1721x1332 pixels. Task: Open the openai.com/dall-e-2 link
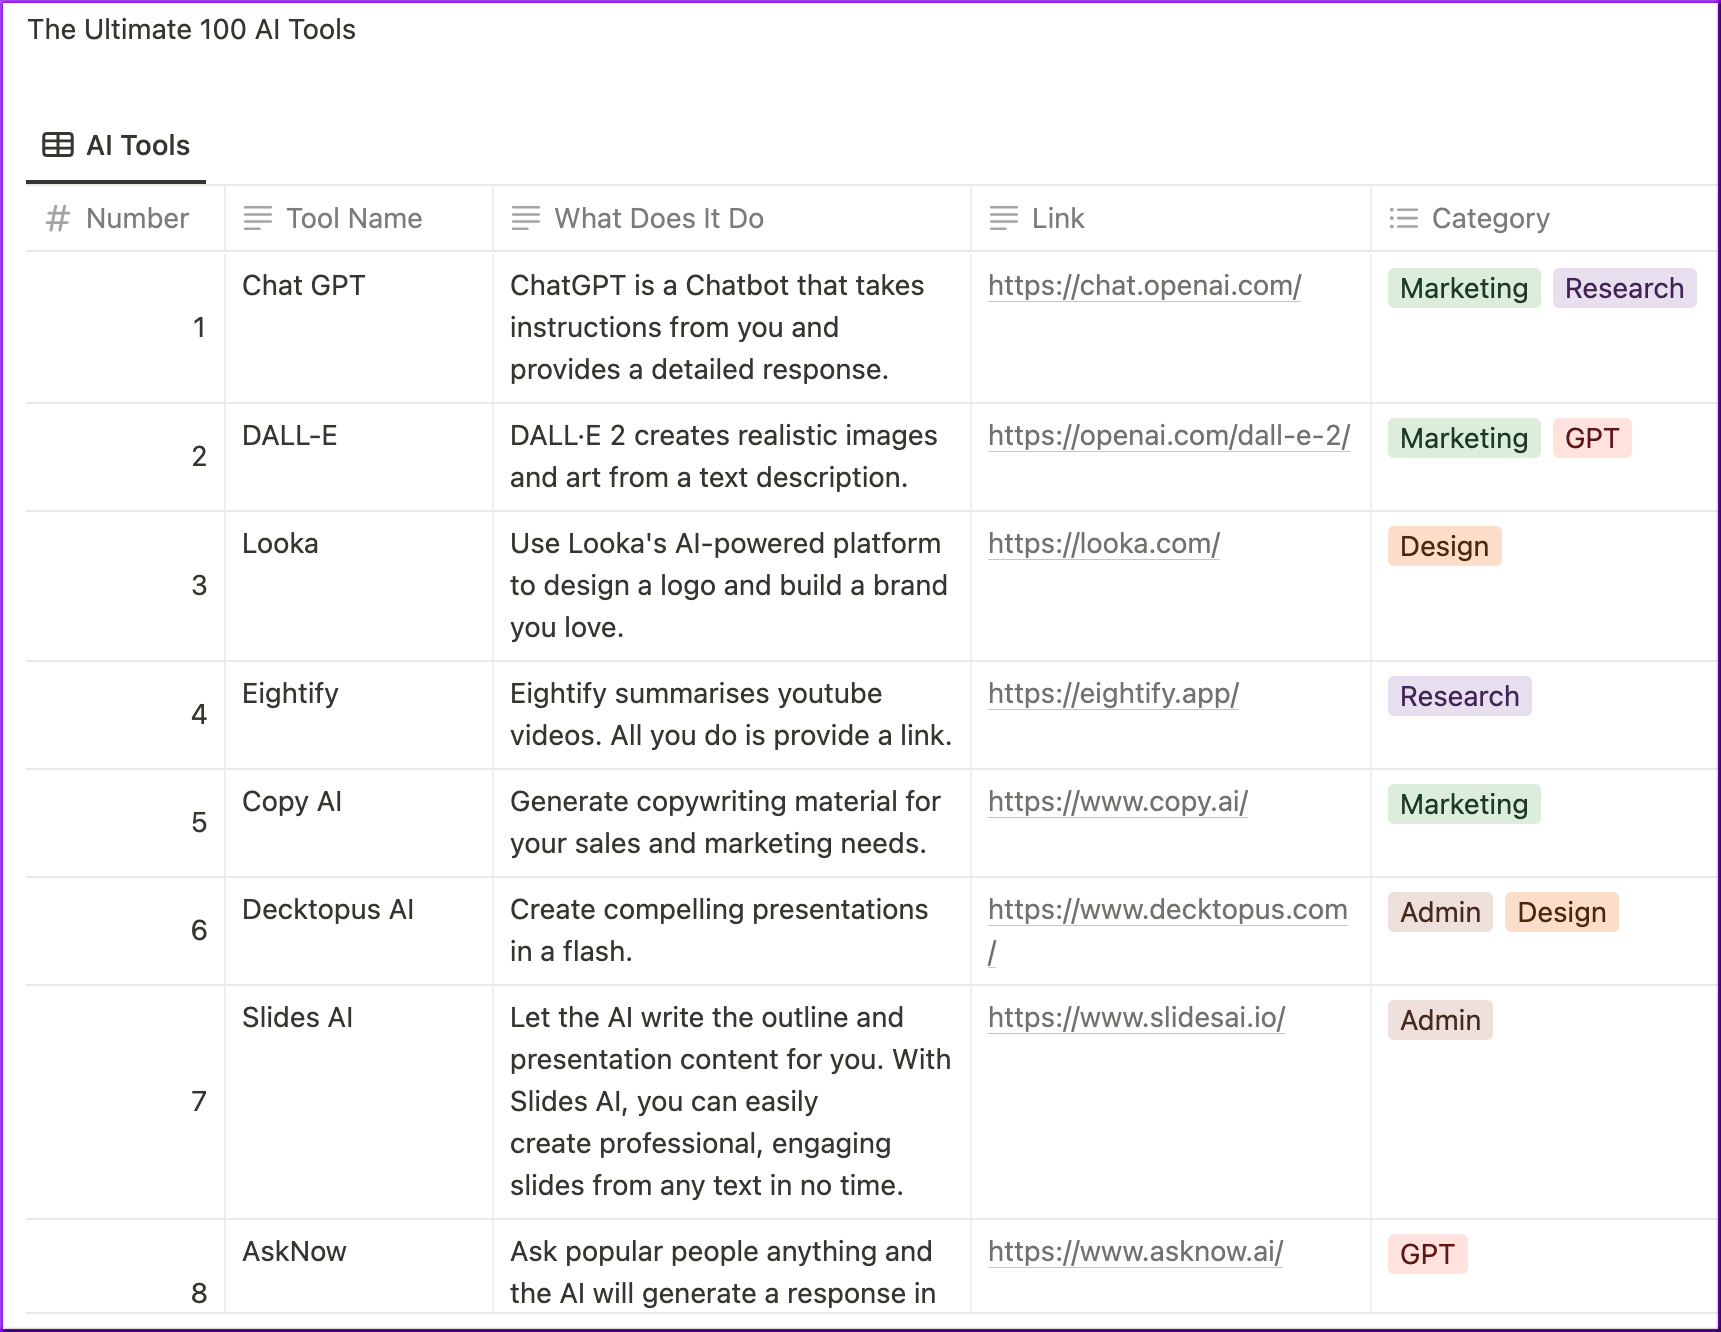tap(1169, 436)
